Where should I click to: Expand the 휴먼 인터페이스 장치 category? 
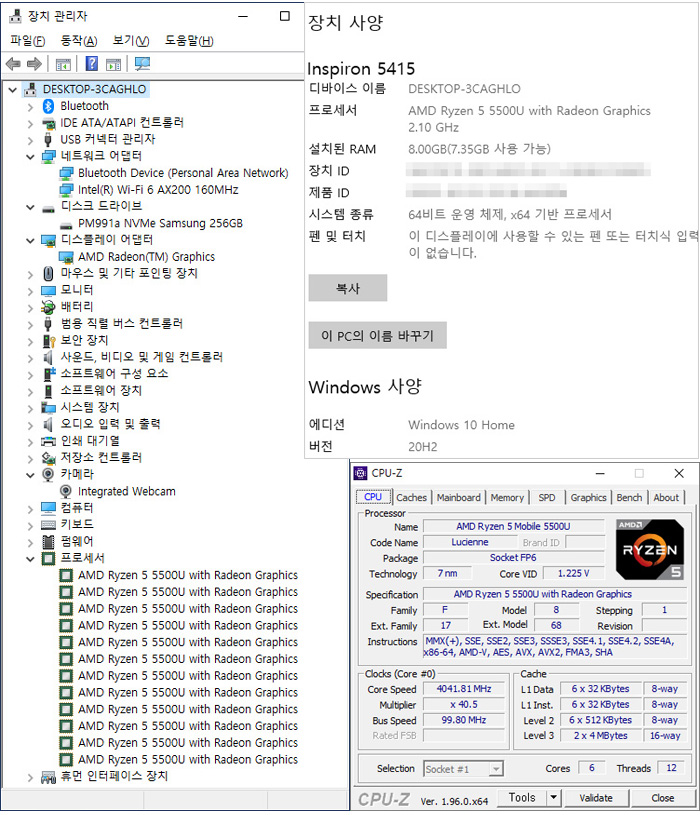point(30,777)
